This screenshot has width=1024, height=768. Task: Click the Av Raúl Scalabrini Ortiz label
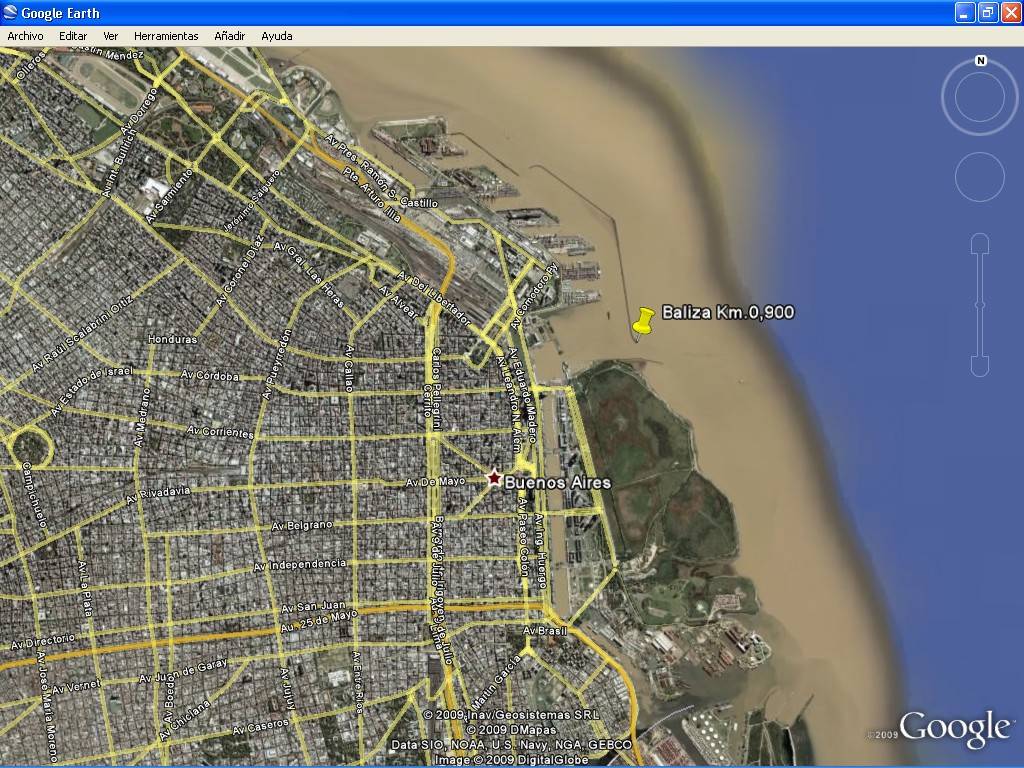click(x=82, y=334)
